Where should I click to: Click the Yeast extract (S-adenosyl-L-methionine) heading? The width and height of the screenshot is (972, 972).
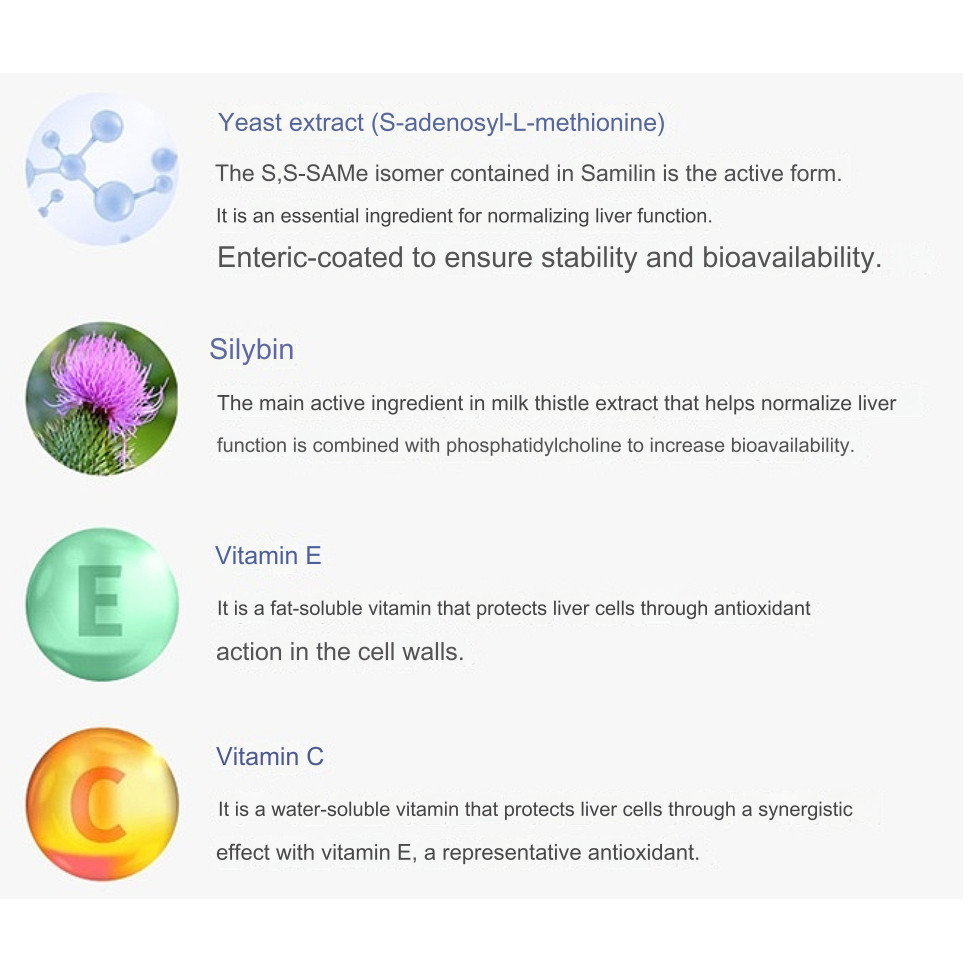click(x=441, y=123)
